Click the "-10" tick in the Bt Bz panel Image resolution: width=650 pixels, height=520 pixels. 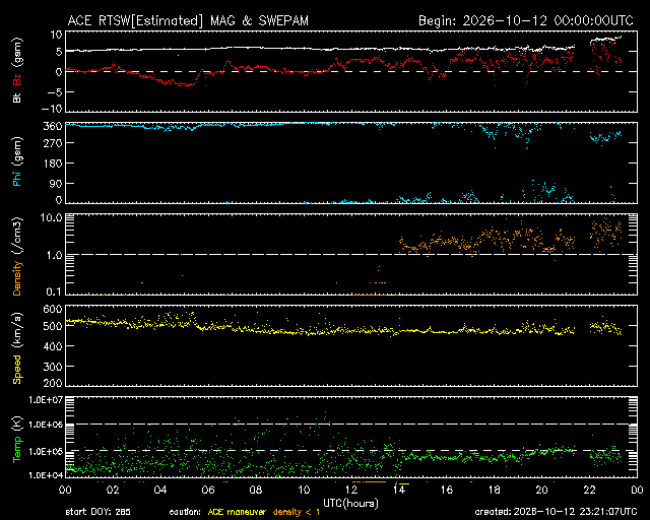point(52,109)
